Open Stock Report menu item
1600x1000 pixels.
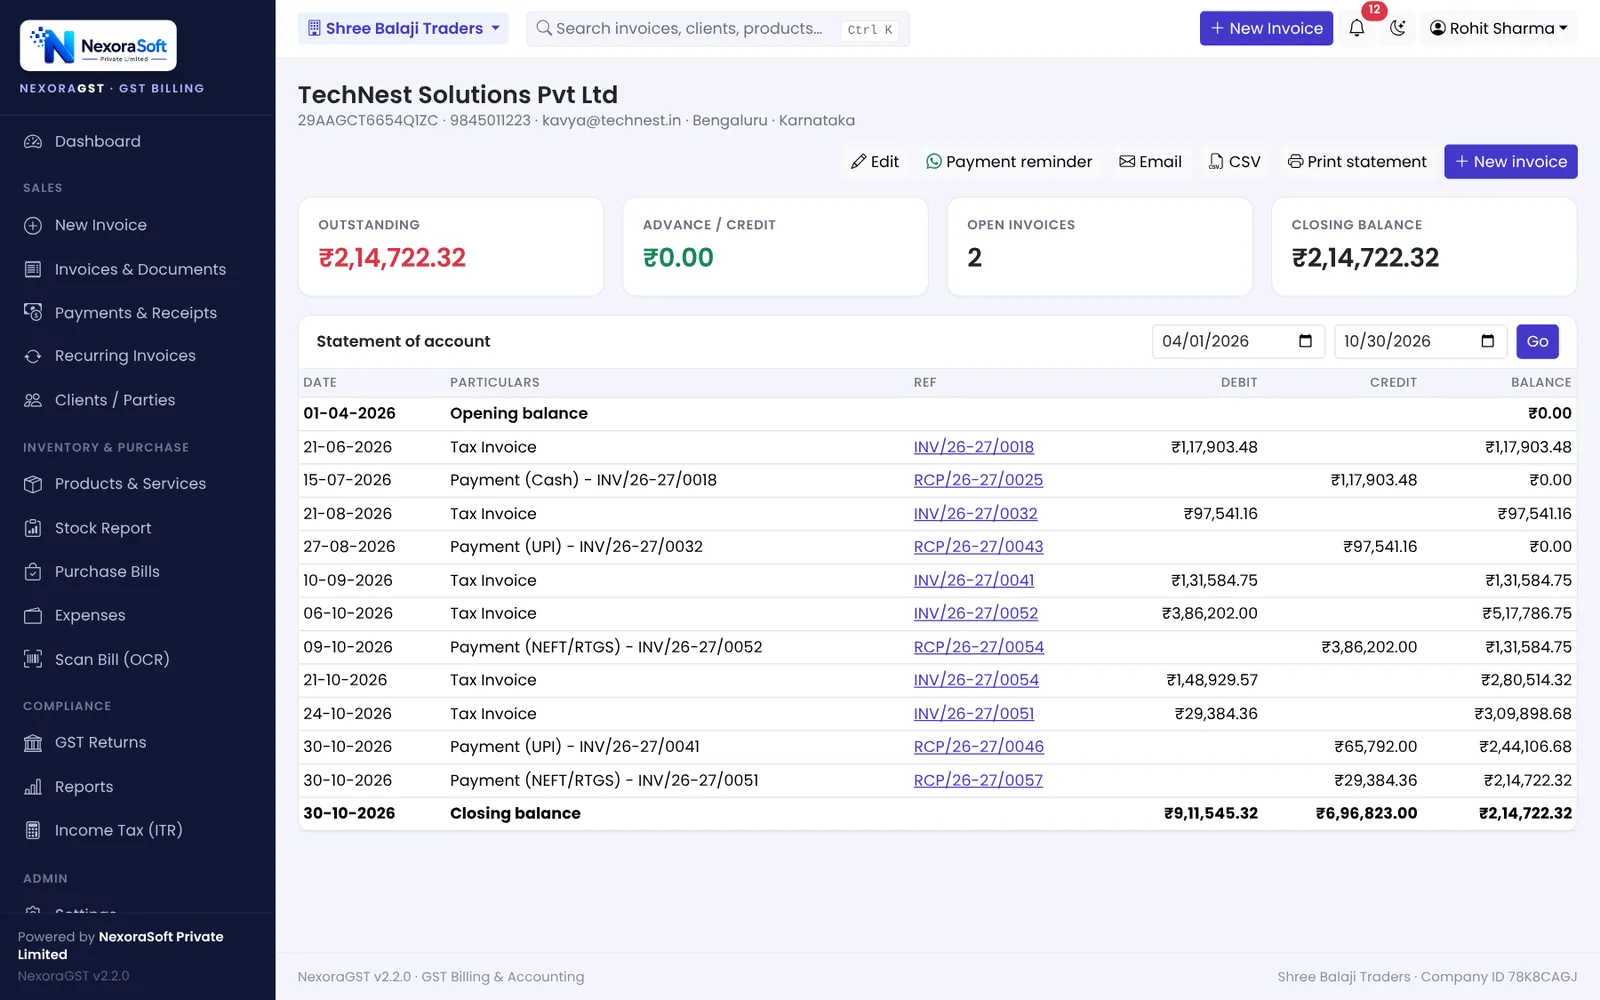(103, 528)
